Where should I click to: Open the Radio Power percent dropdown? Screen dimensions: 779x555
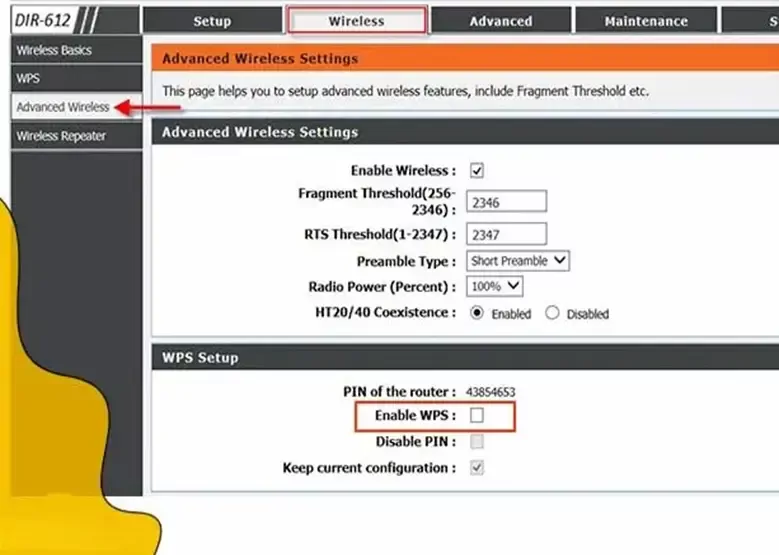pos(495,286)
